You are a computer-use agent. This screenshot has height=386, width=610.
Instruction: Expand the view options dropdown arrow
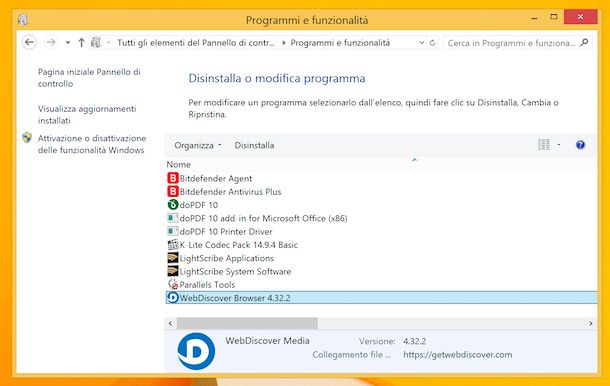tap(559, 145)
